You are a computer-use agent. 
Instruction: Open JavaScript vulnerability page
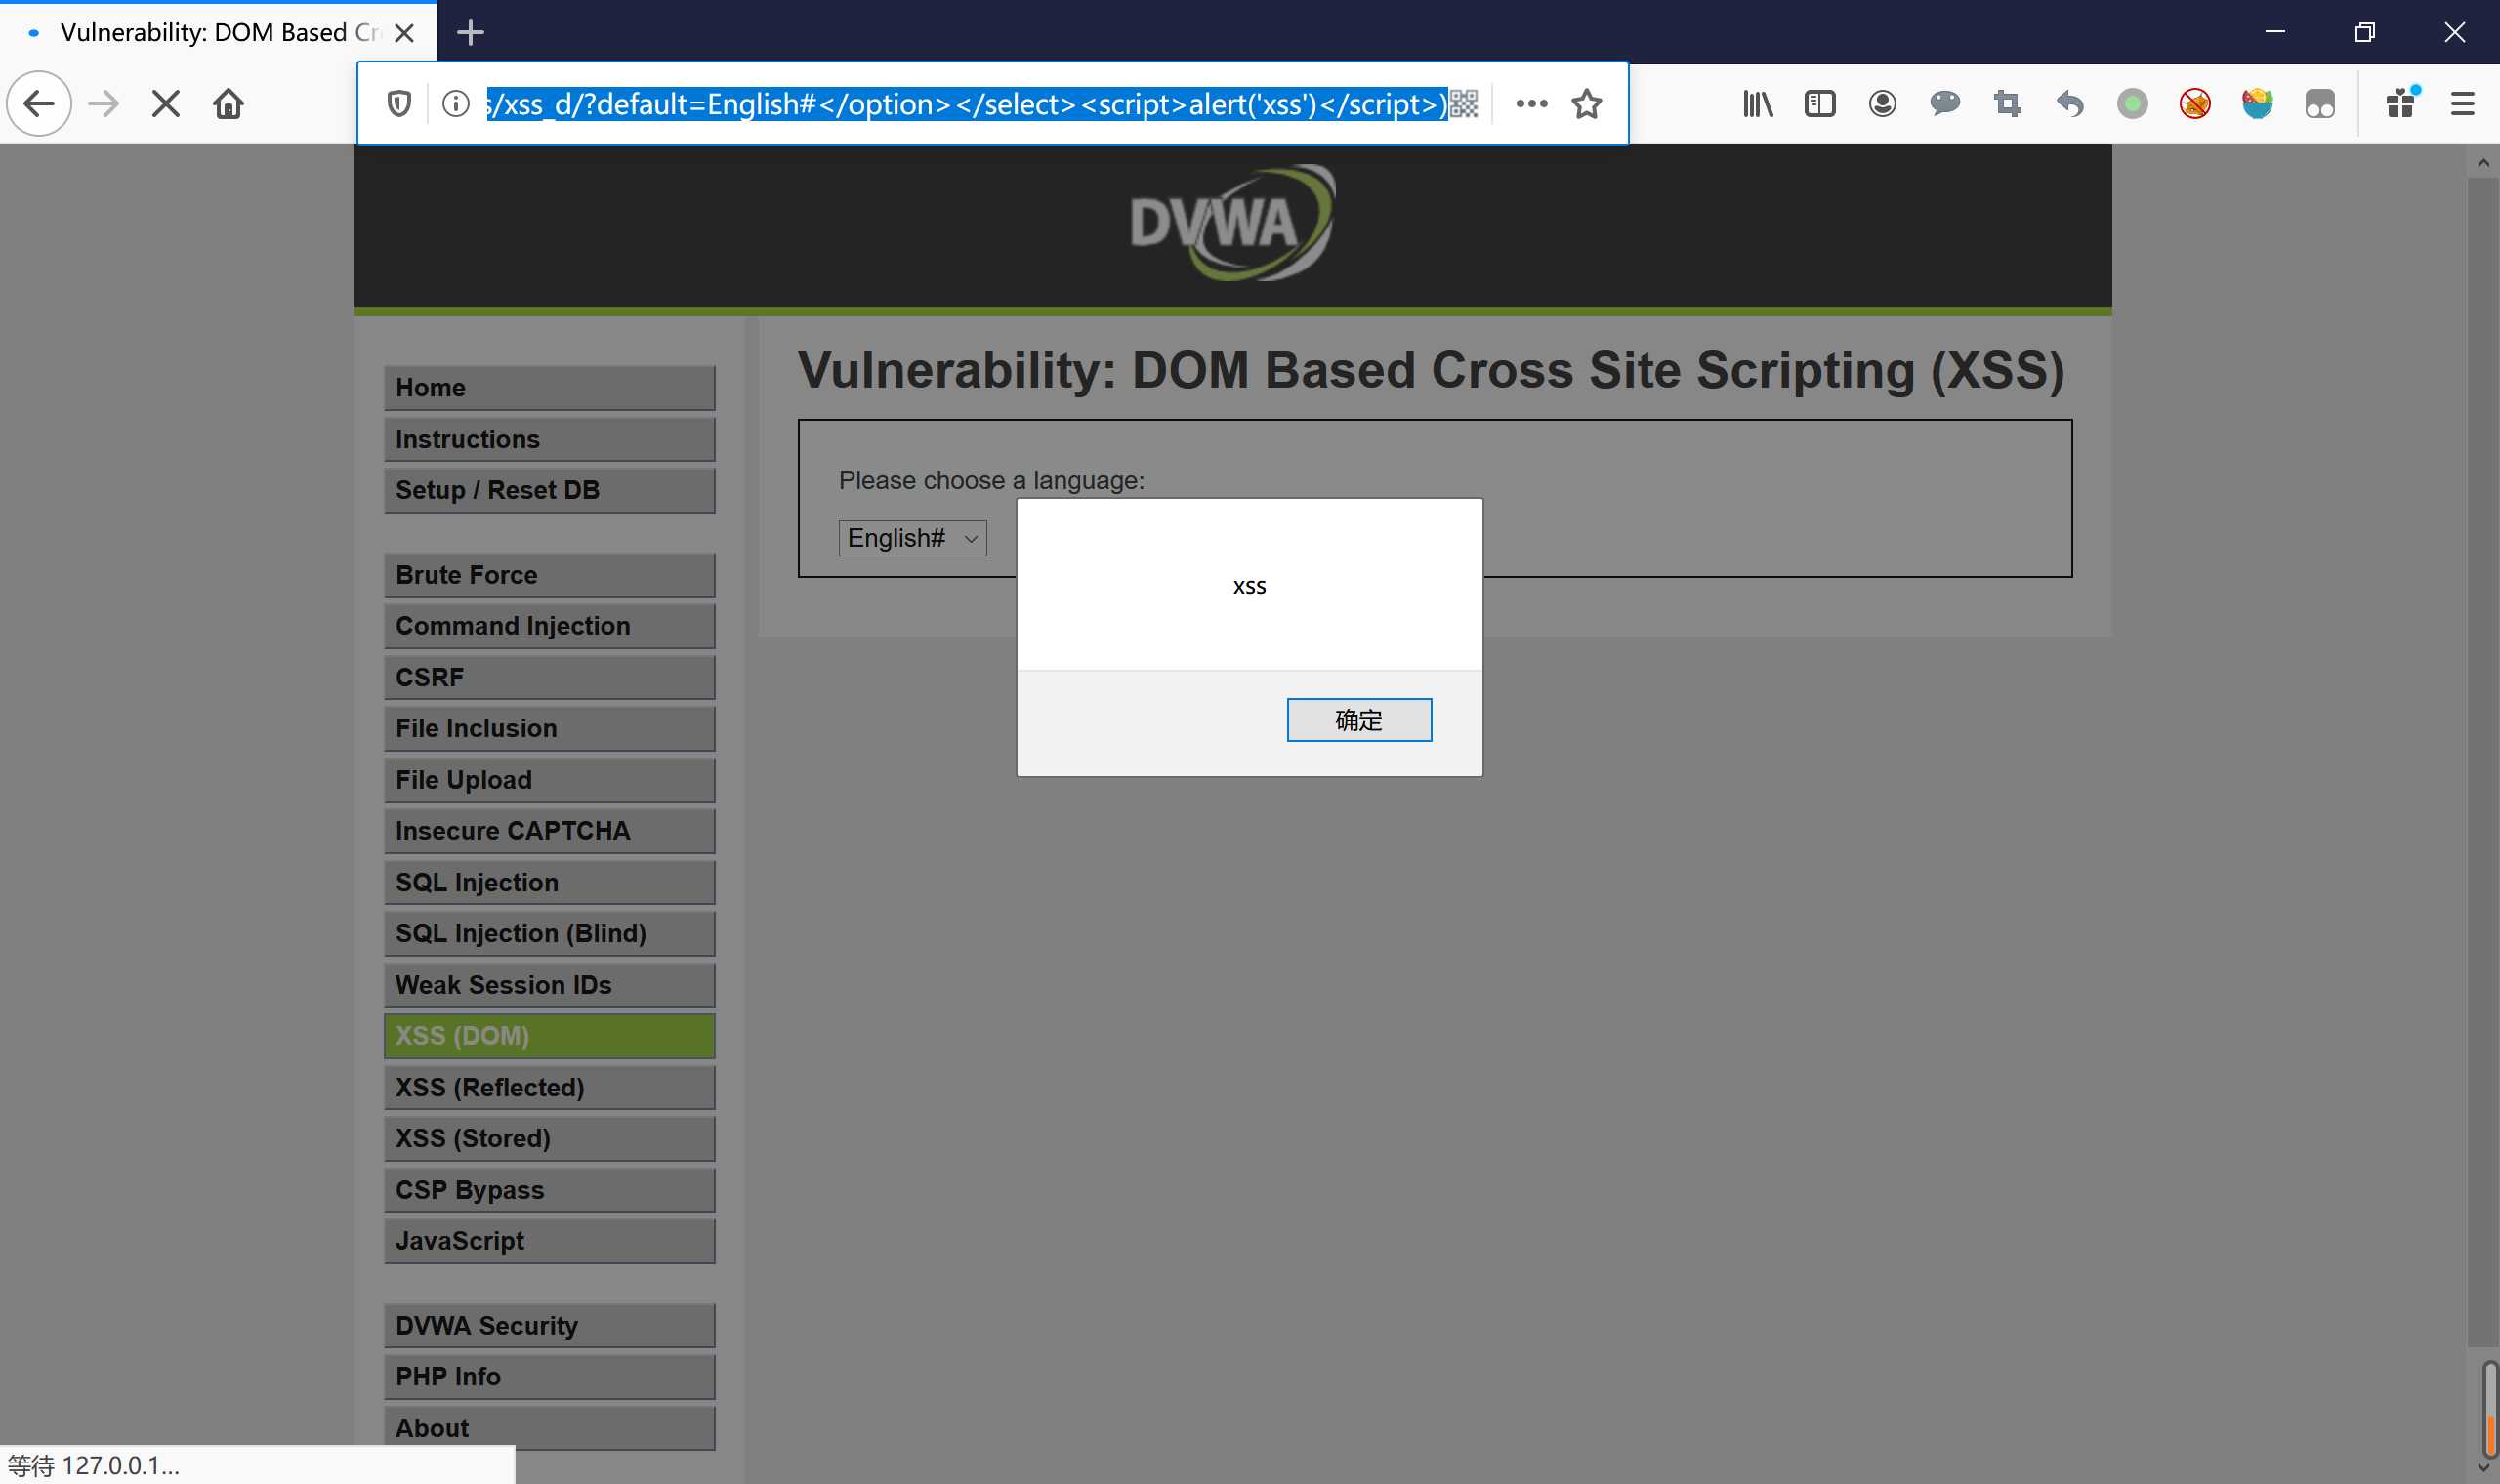(549, 1241)
